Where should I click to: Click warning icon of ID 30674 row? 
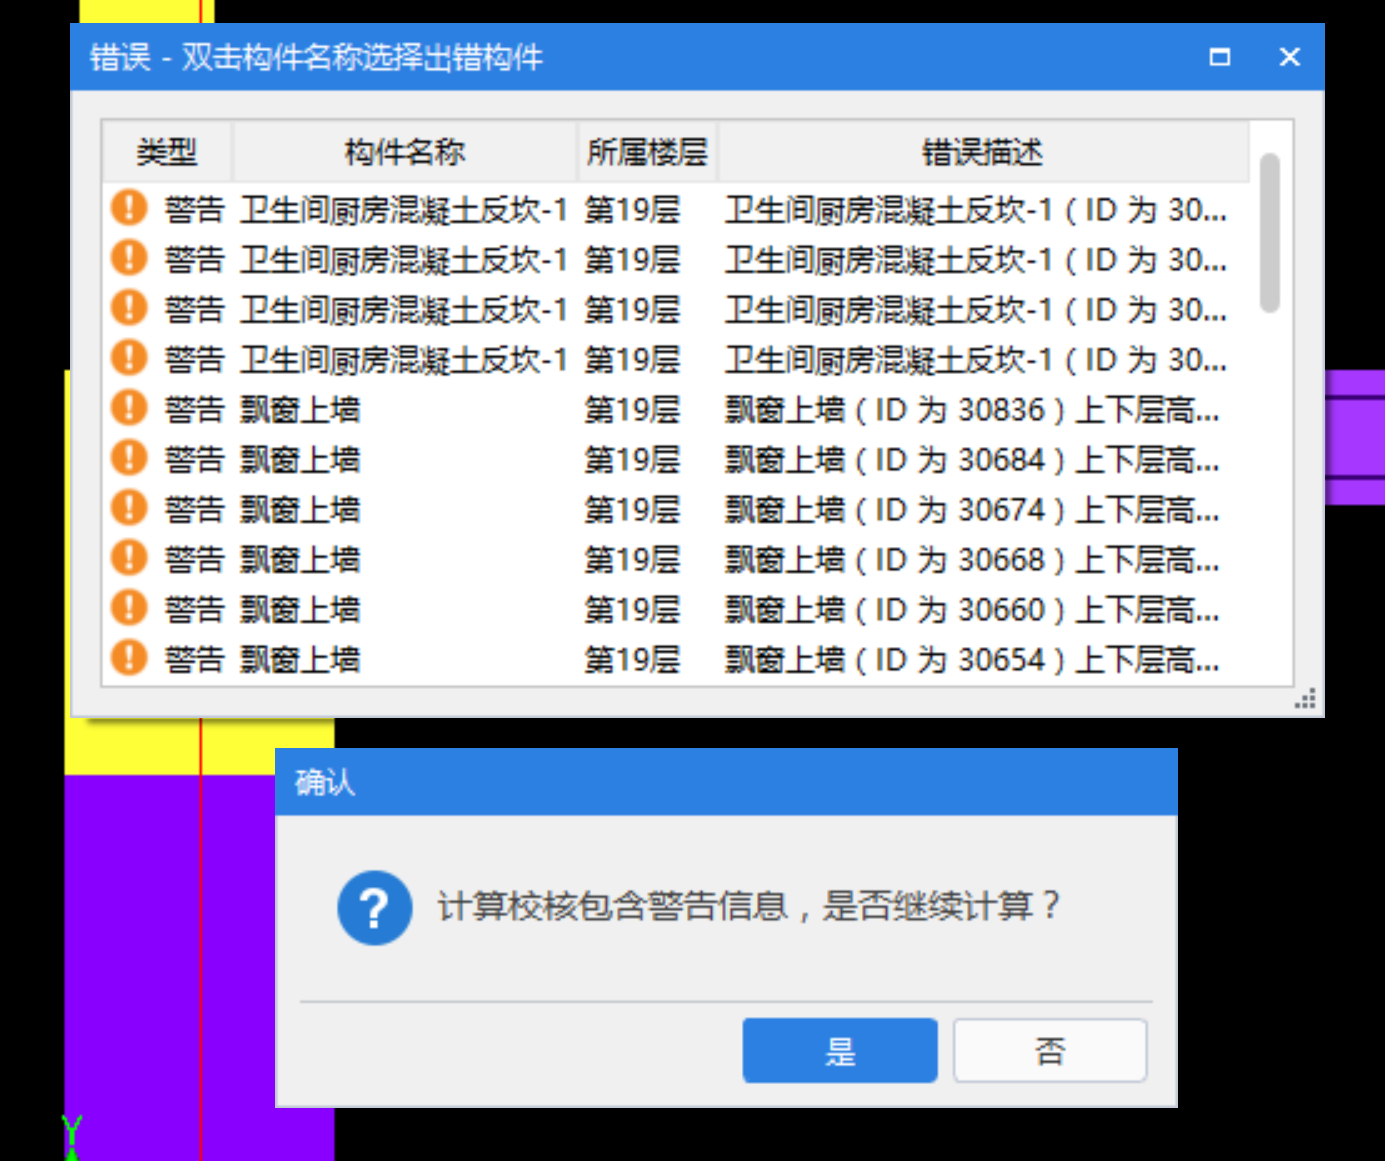coord(129,508)
